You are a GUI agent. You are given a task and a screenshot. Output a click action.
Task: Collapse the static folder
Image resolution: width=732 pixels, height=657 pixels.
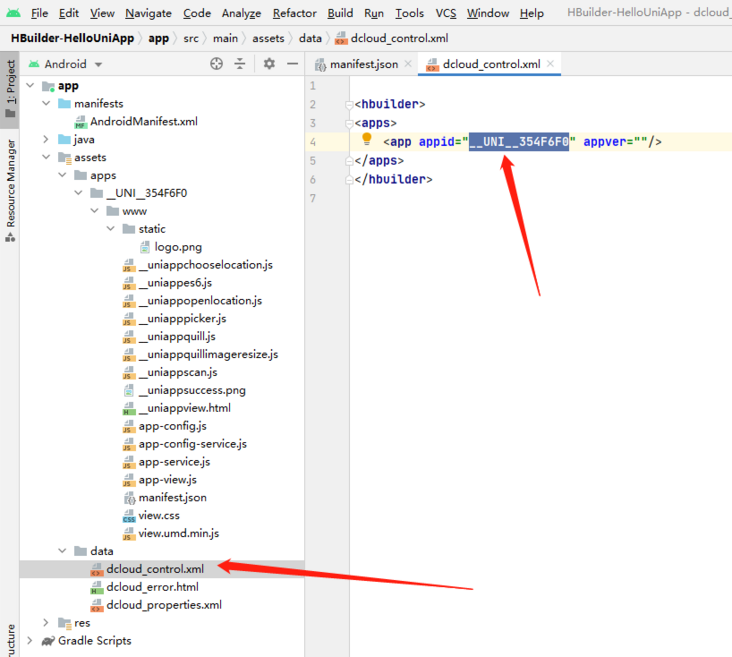[111, 228]
